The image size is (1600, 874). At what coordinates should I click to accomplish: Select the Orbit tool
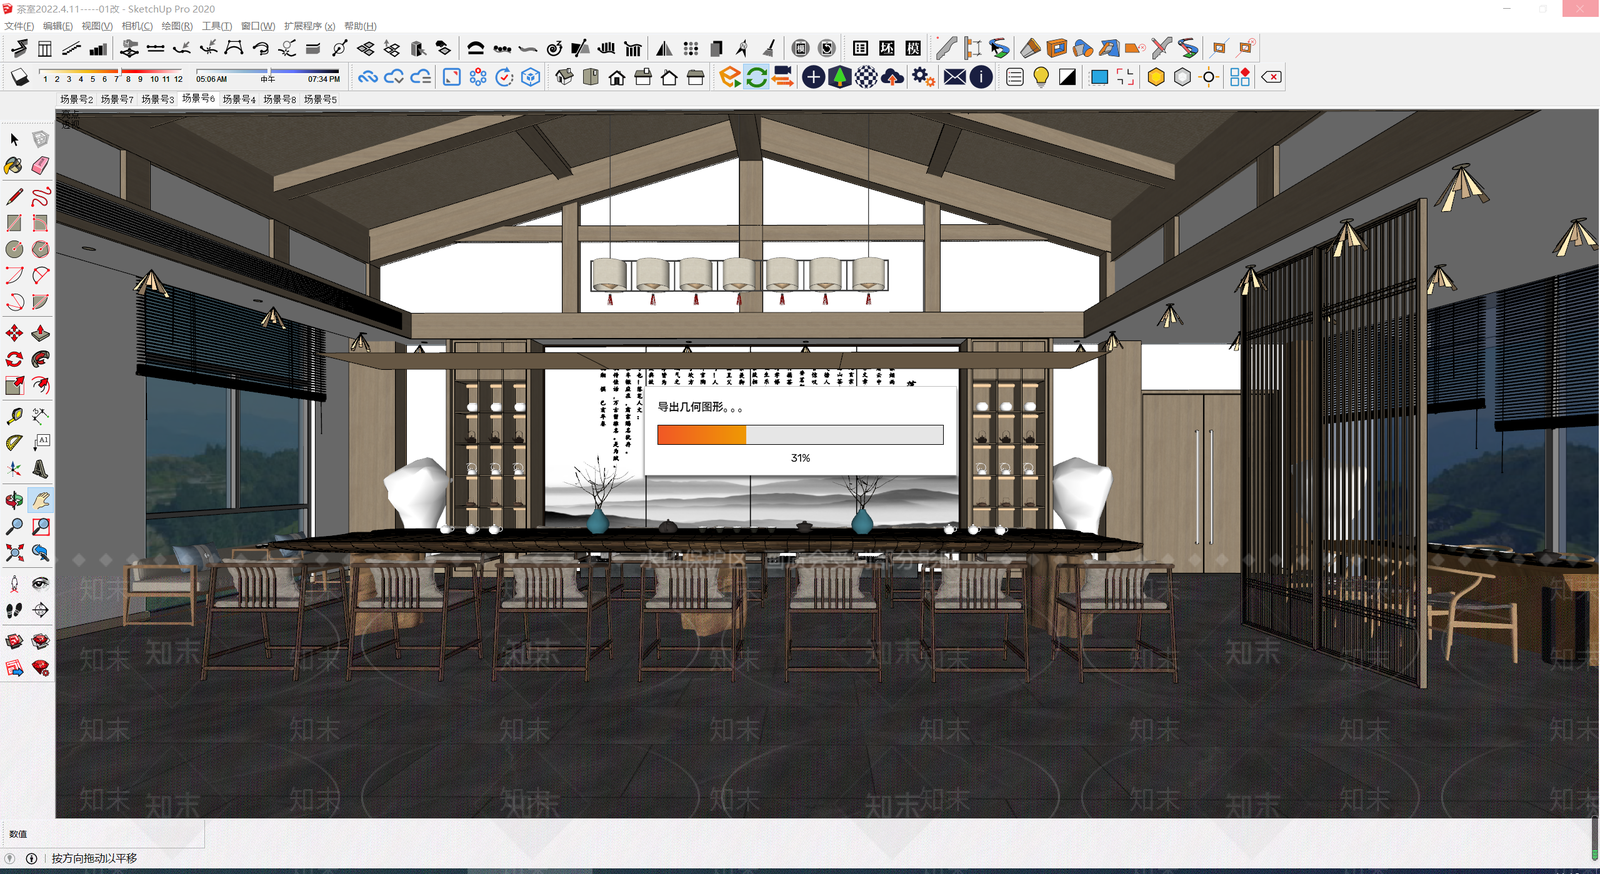(14, 500)
